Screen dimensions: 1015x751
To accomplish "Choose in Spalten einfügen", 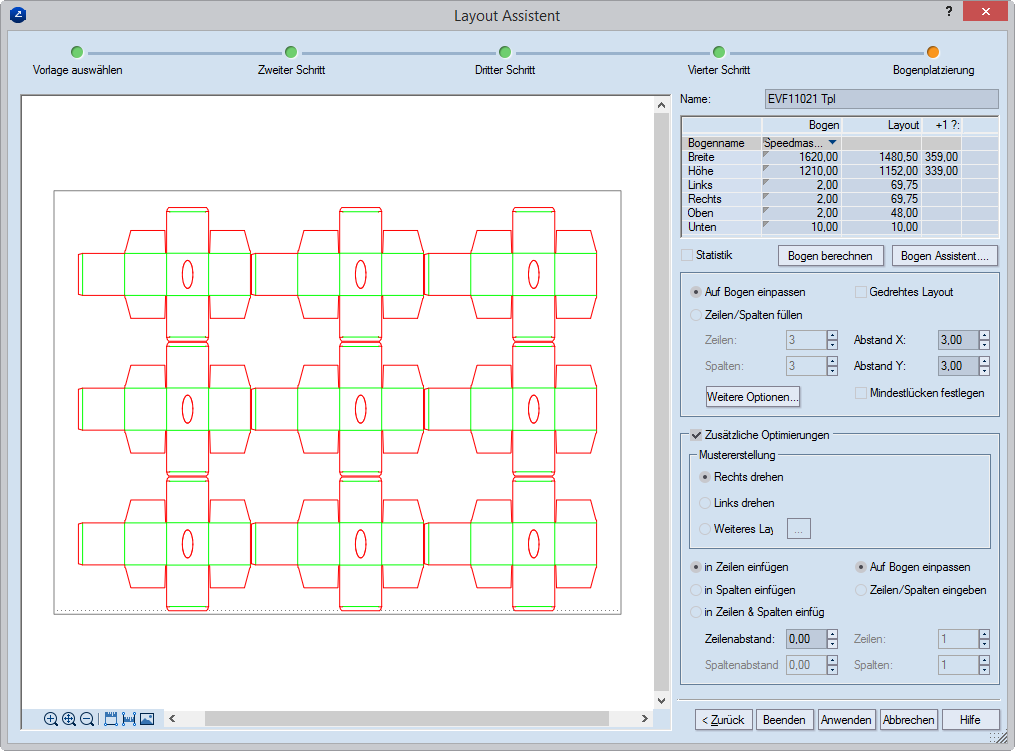I will [696, 590].
